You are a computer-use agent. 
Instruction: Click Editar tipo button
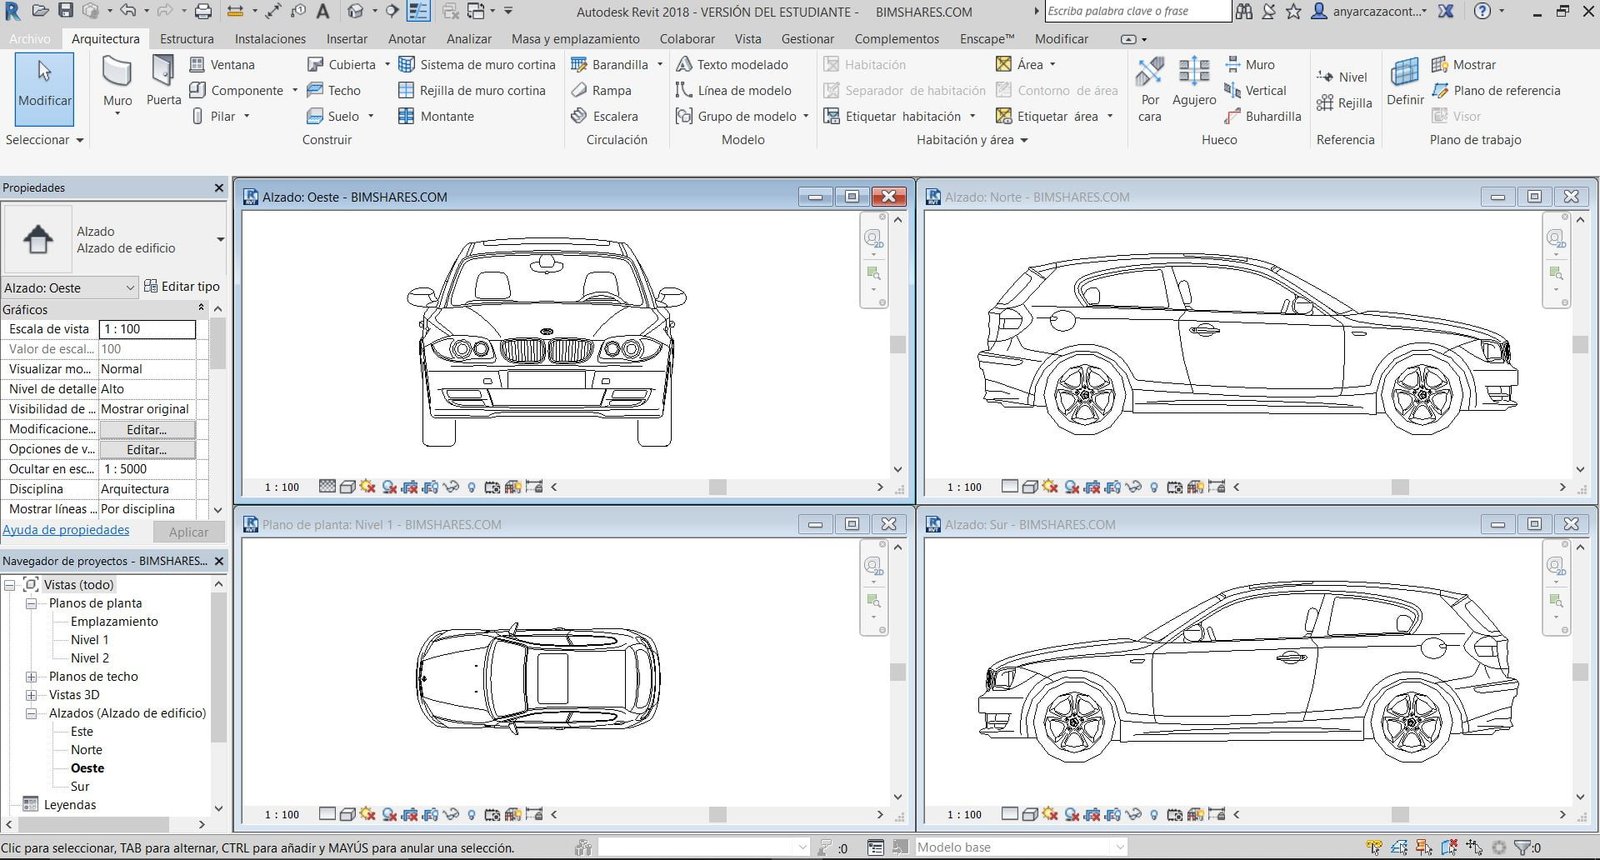point(182,286)
